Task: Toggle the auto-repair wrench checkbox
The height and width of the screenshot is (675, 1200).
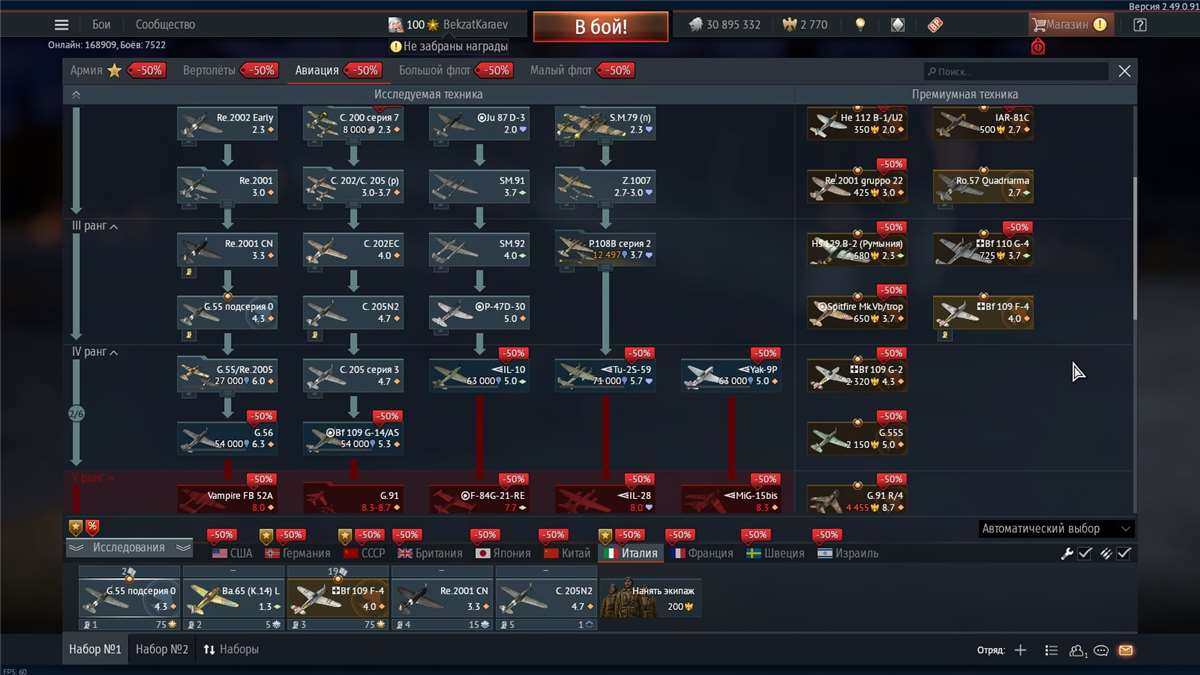Action: 1085,553
